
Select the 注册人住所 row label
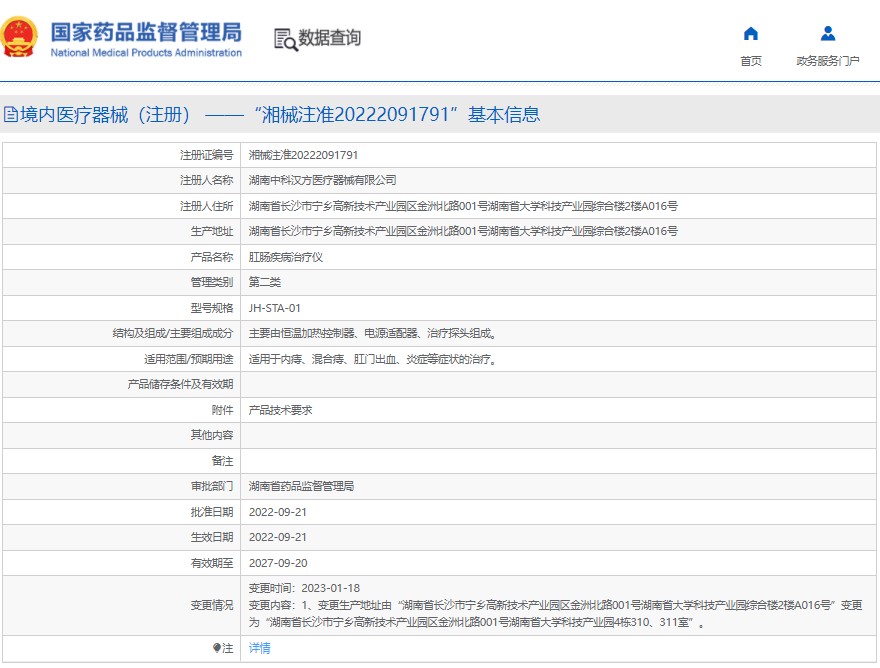206,206
